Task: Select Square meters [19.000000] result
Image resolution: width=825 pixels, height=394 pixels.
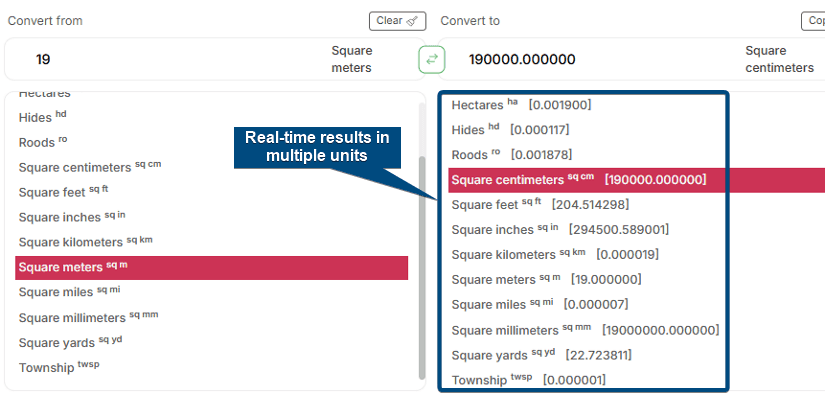Action: point(546,279)
